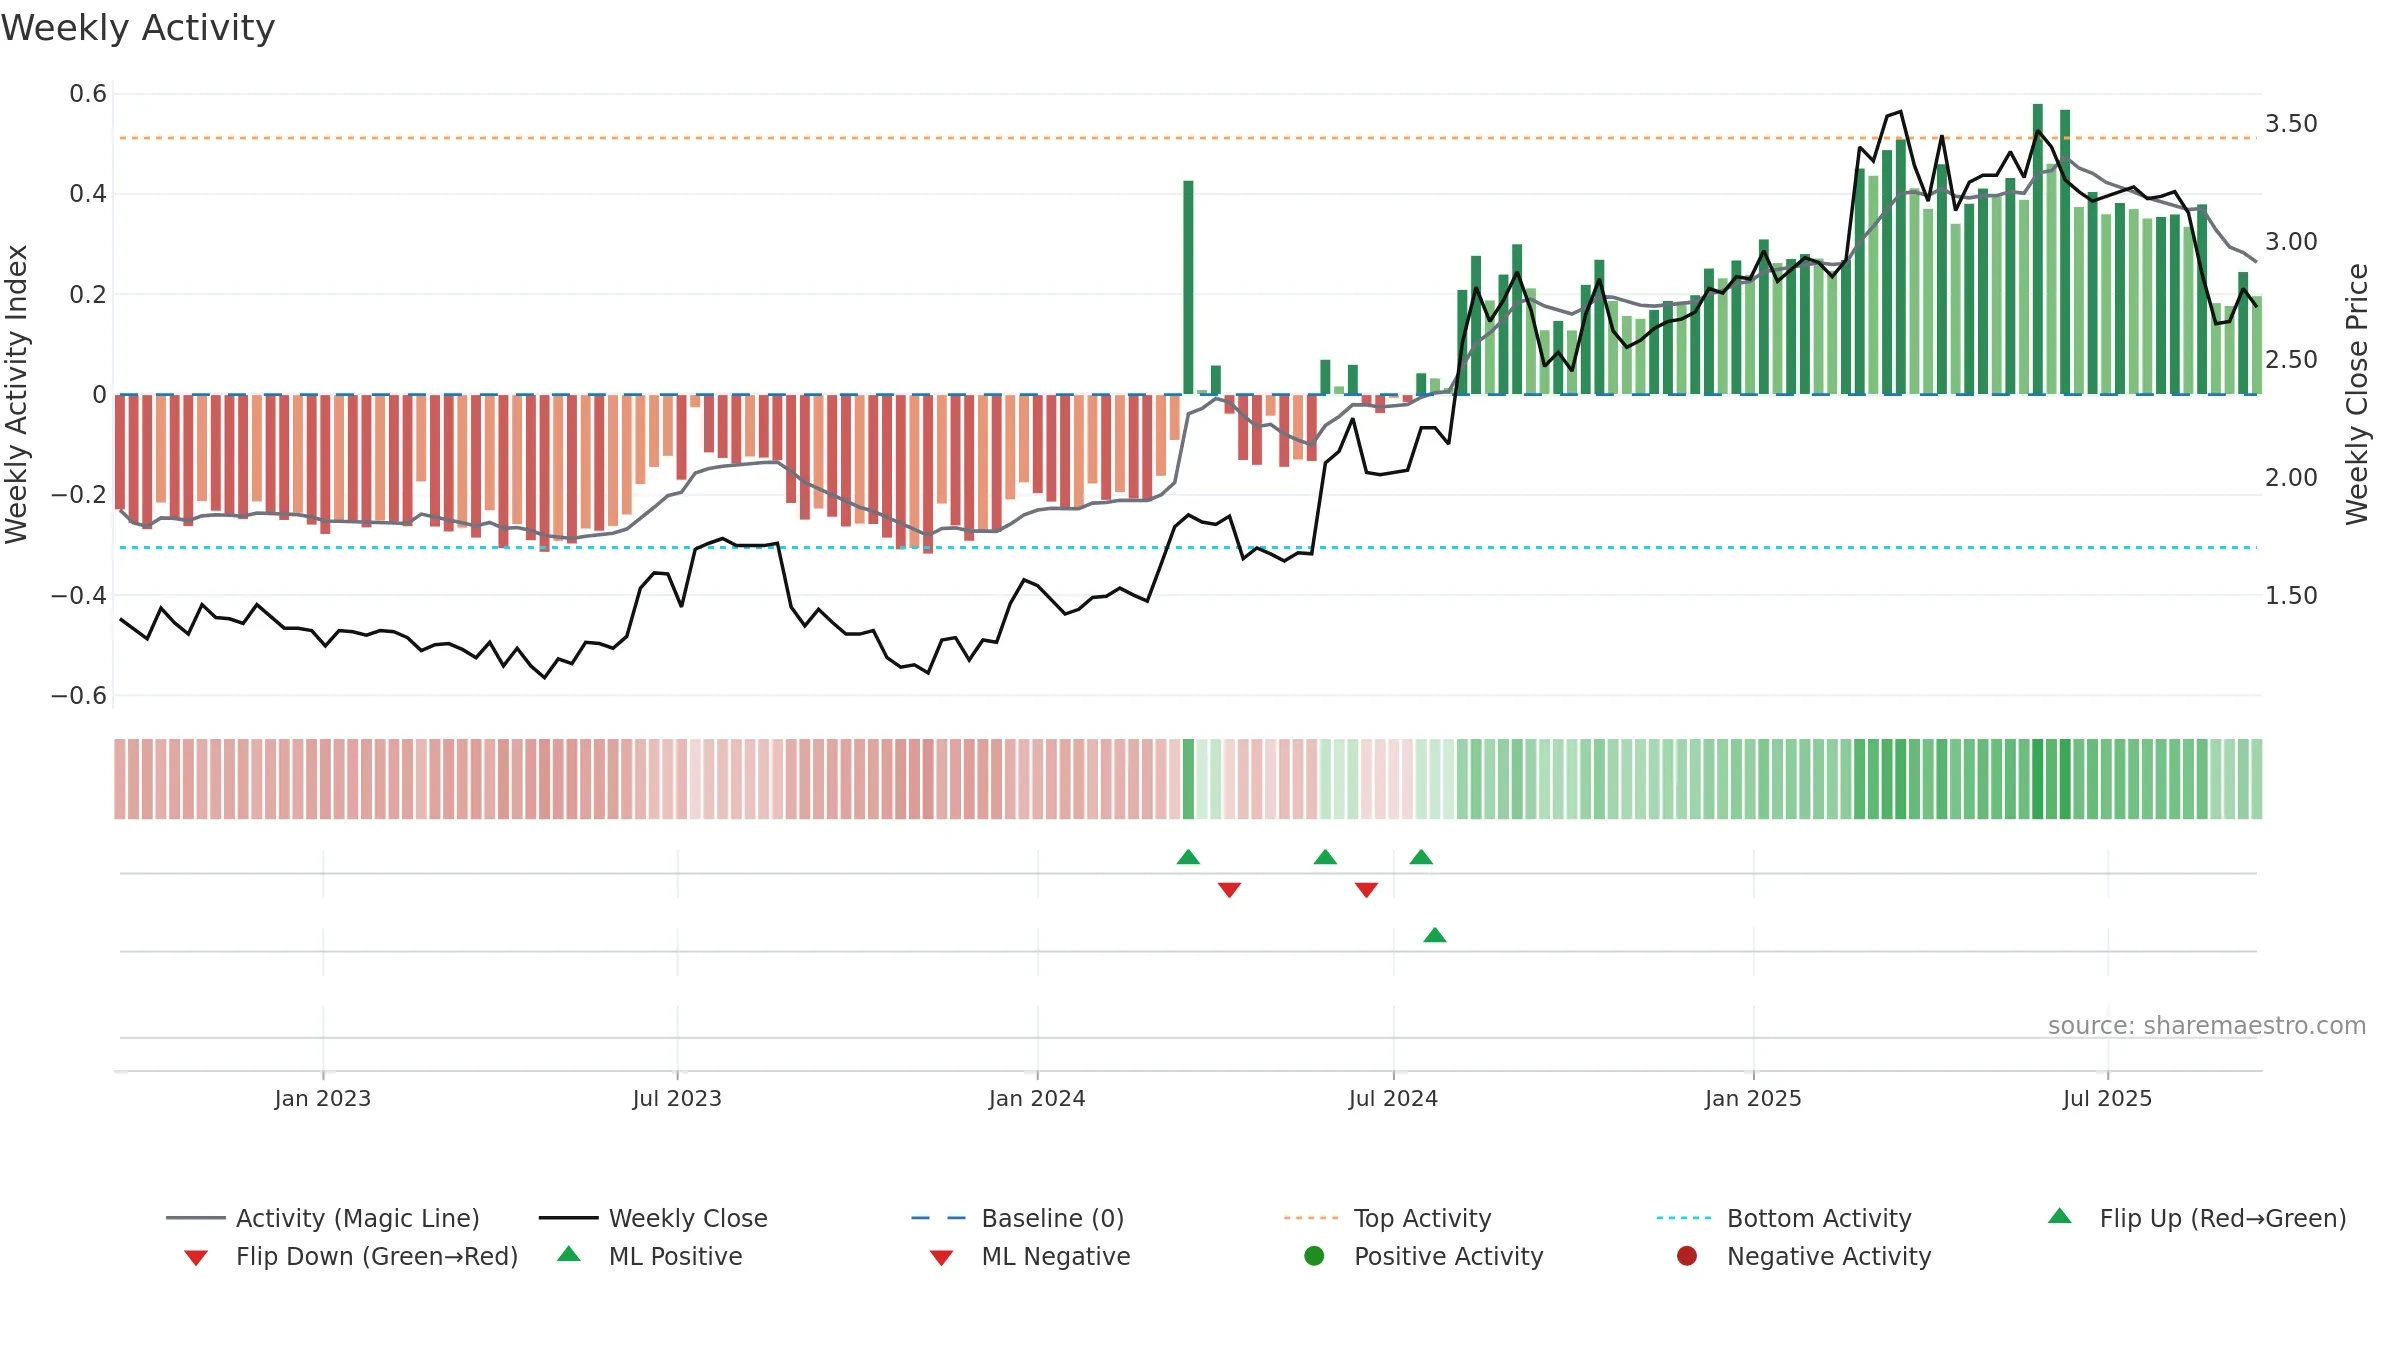Screen dimensions: 2400x1350
Task: Click the Weekly Activity Index axis title
Action: (x=16, y=394)
